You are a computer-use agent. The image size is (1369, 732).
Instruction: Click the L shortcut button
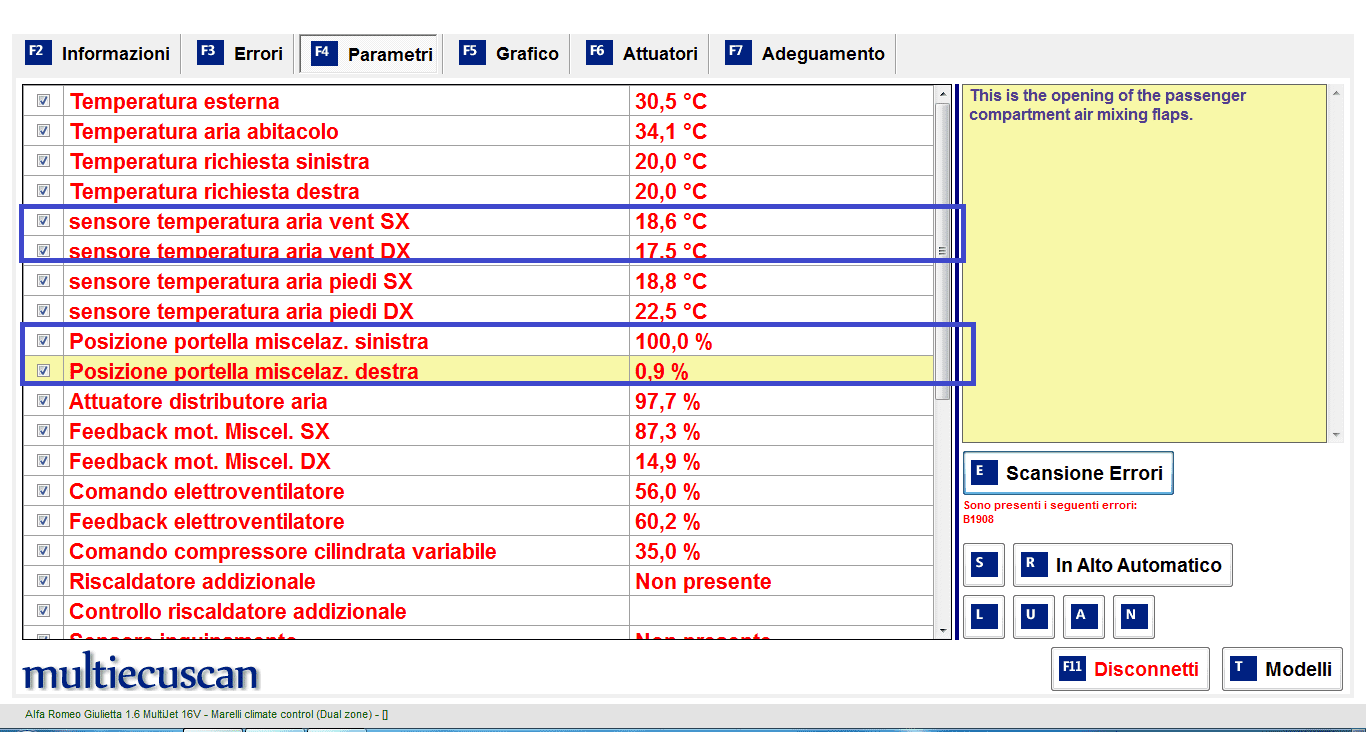pyautogui.click(x=984, y=617)
